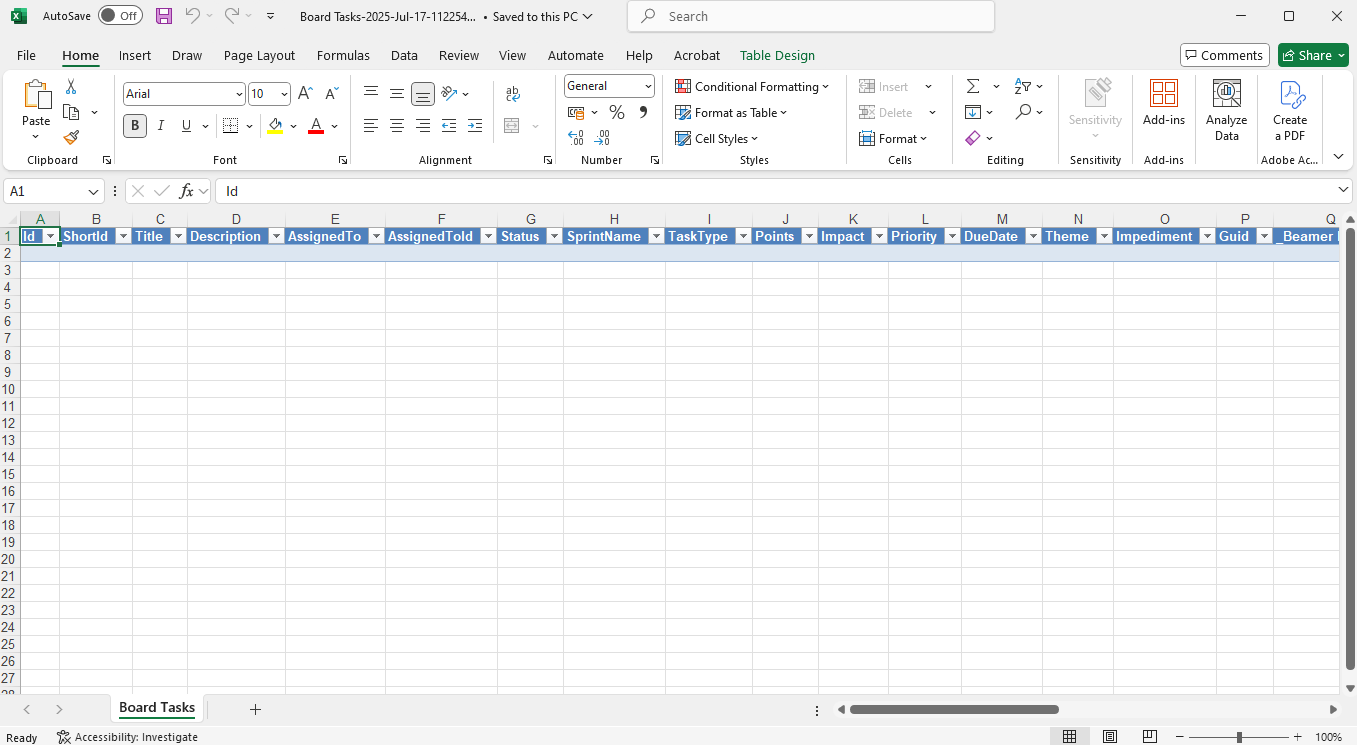The height and width of the screenshot is (750, 1357).
Task: Click the Format Painter brush icon
Action: click(x=71, y=138)
